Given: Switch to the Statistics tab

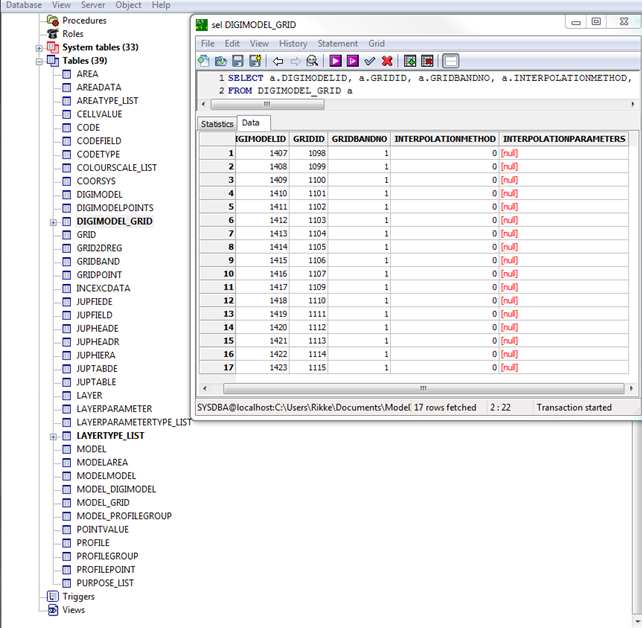Looking at the screenshot, I should (x=217, y=124).
